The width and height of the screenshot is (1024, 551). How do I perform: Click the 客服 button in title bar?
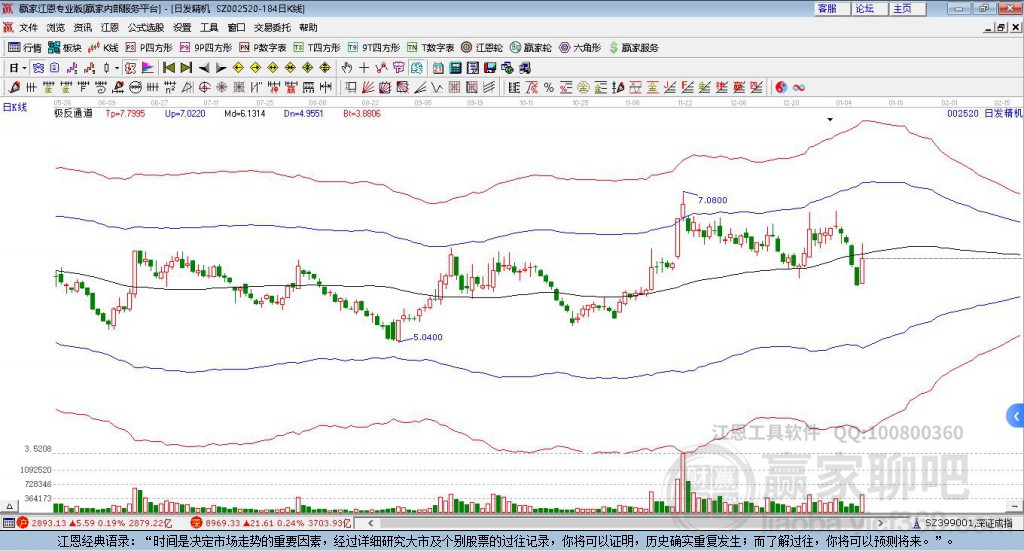pos(831,8)
